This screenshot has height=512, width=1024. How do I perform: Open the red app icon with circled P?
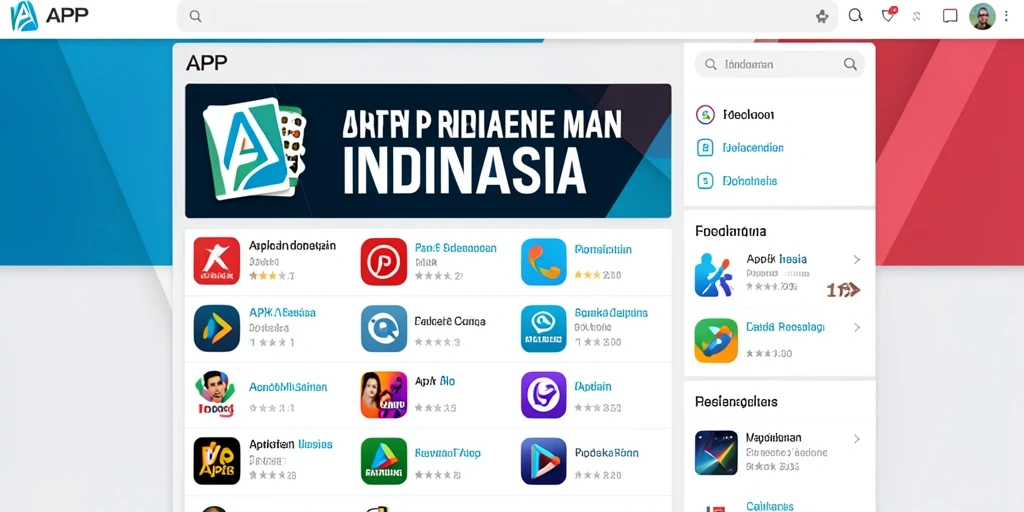(384, 261)
